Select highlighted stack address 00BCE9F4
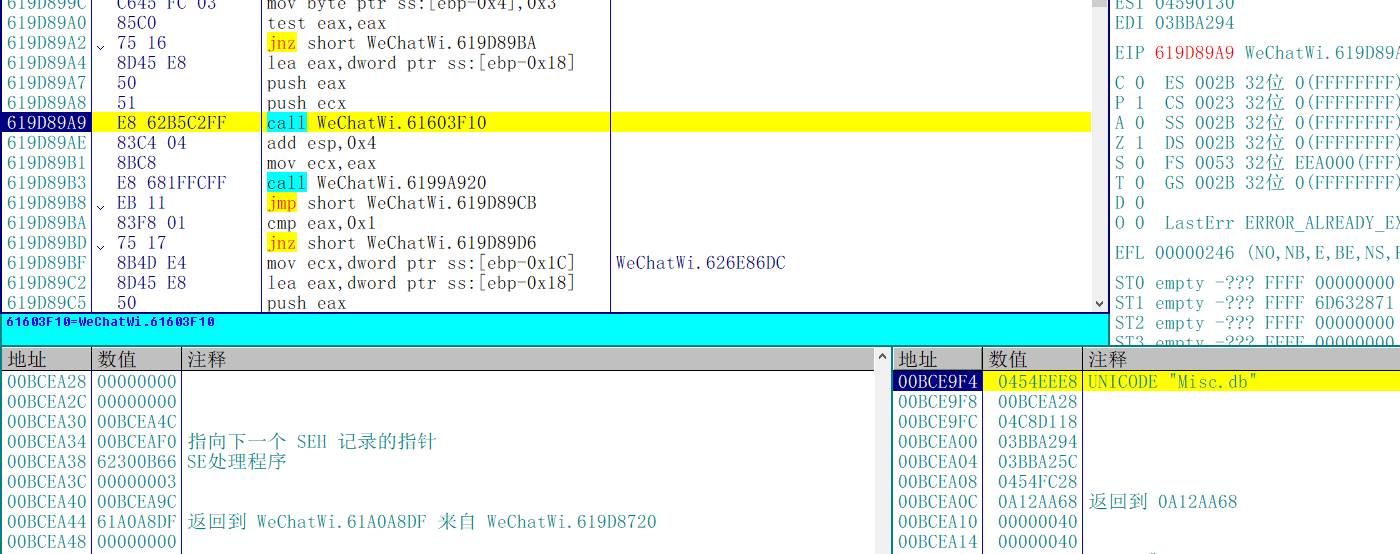Screen dimensions: 1400x554 [x=937, y=381]
